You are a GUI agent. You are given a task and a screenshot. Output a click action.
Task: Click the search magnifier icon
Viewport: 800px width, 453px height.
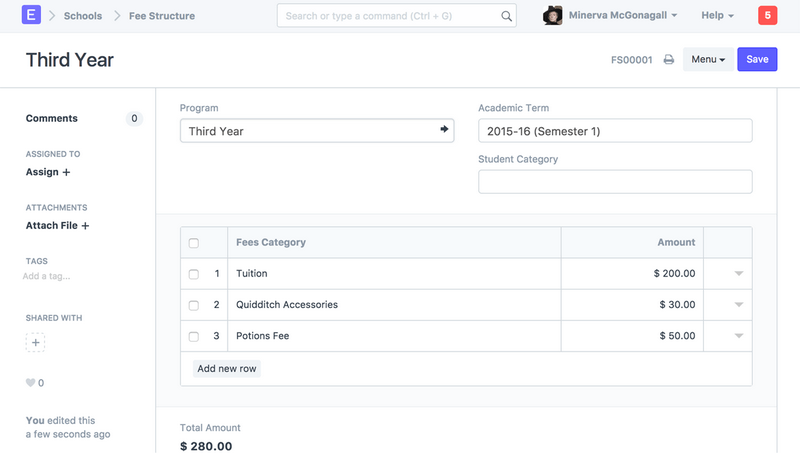pyautogui.click(x=506, y=16)
